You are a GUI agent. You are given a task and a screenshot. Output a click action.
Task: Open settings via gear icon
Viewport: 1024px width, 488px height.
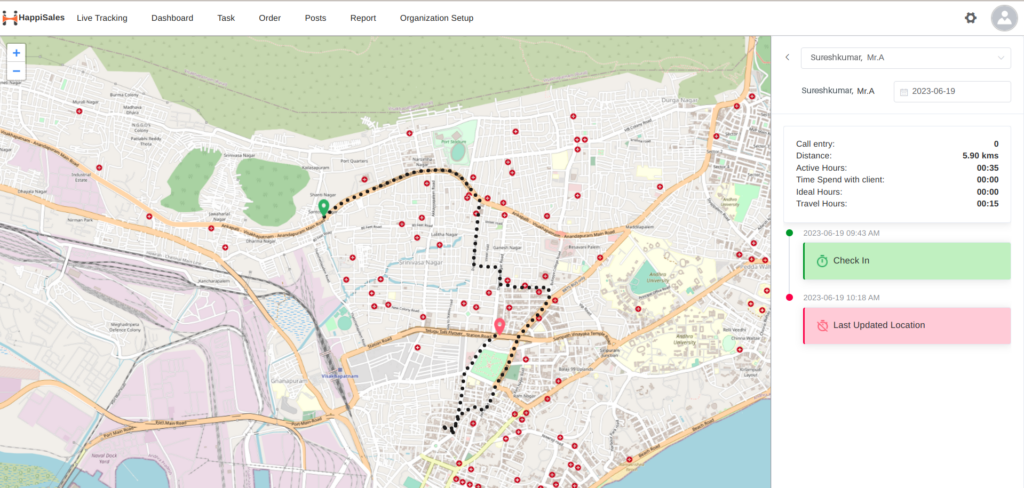(970, 18)
